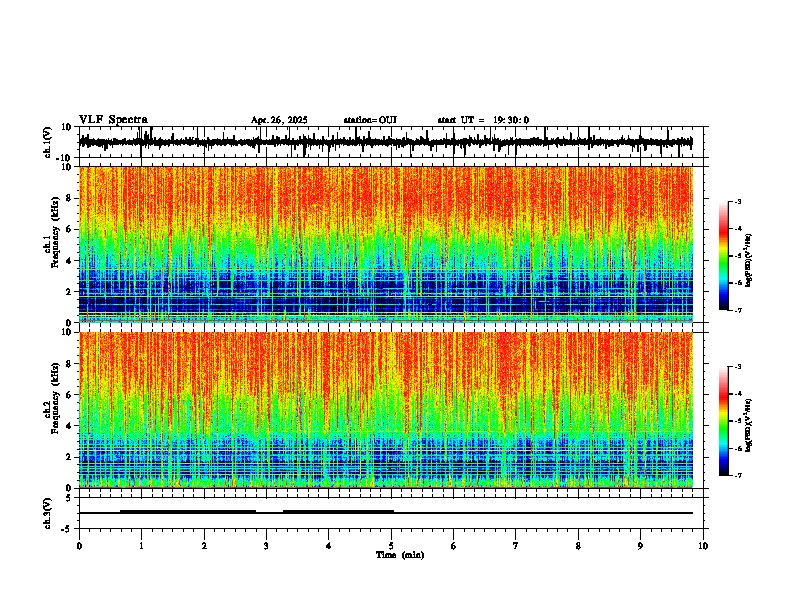Image resolution: width=792 pixels, height=612 pixels.
Task: Click time axis tick label "2"
Action: pyautogui.click(x=204, y=546)
